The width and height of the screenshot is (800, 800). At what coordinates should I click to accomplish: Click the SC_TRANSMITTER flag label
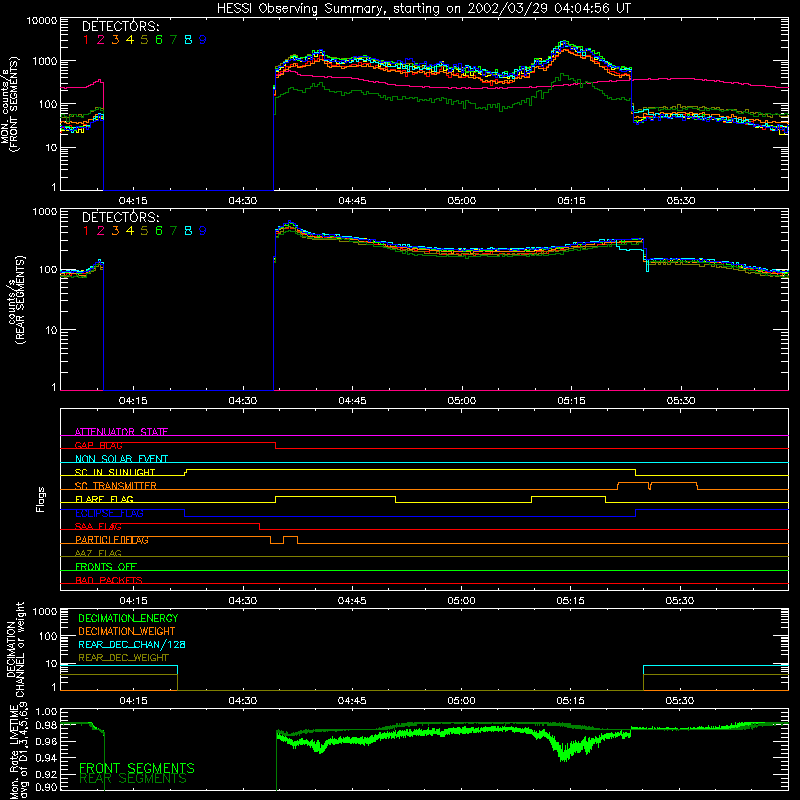115,485
